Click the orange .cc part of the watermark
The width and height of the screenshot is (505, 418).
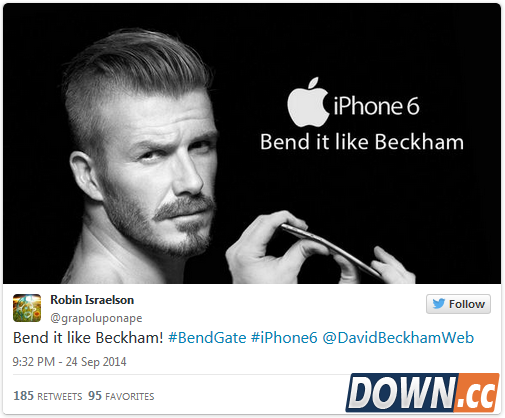(477, 392)
